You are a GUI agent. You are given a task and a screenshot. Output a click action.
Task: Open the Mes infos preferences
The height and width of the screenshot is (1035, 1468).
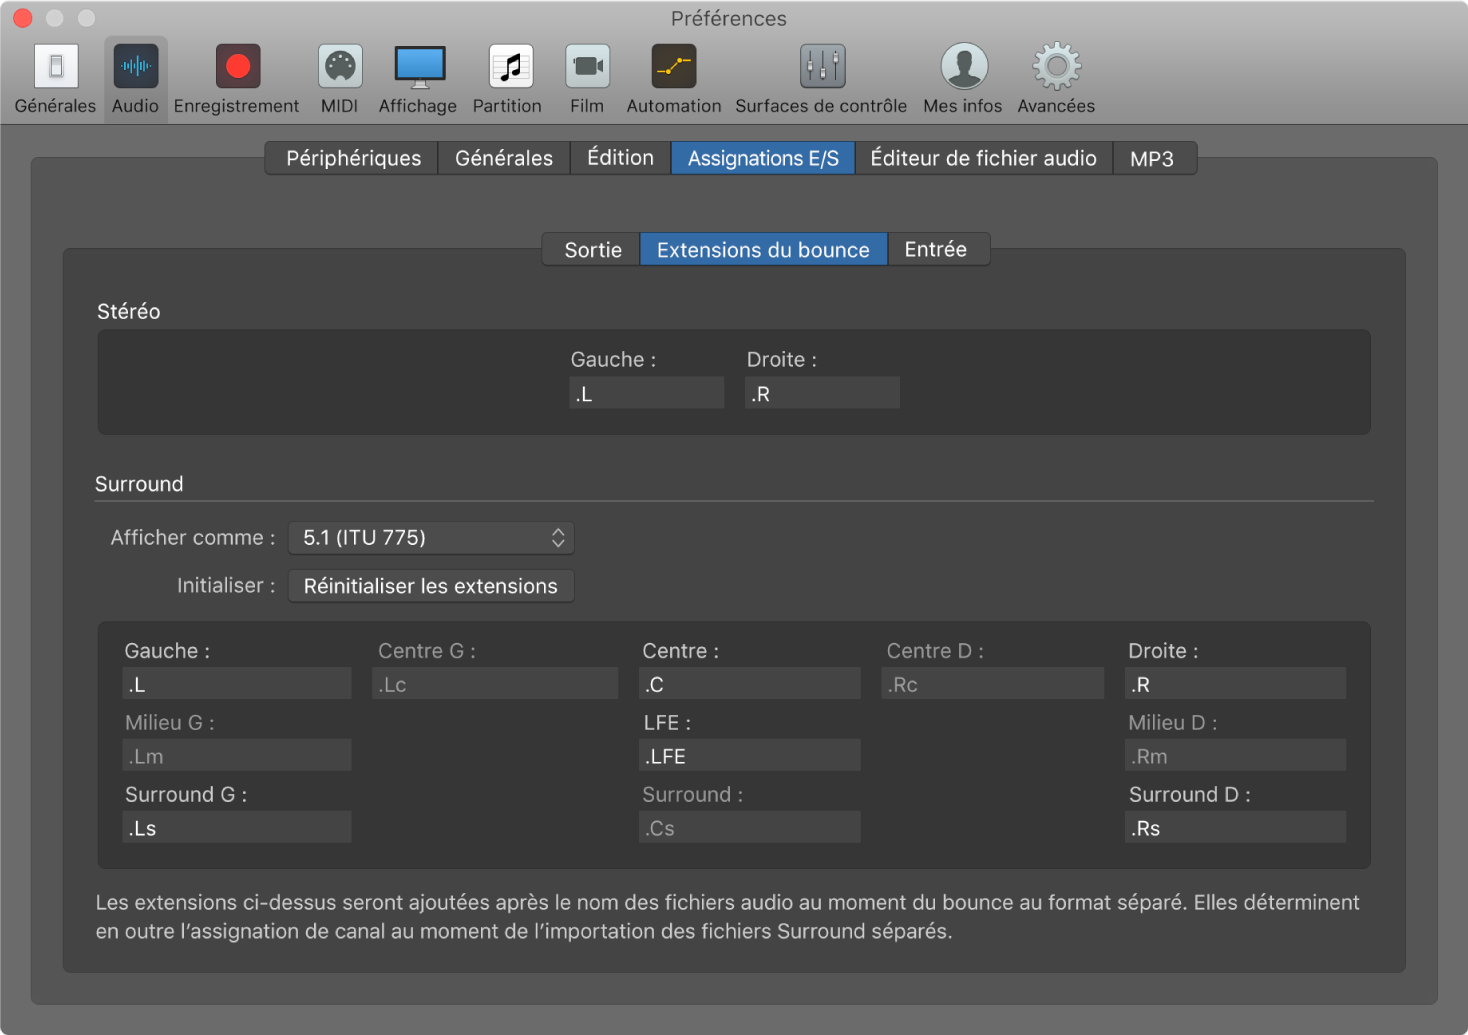[x=963, y=79]
